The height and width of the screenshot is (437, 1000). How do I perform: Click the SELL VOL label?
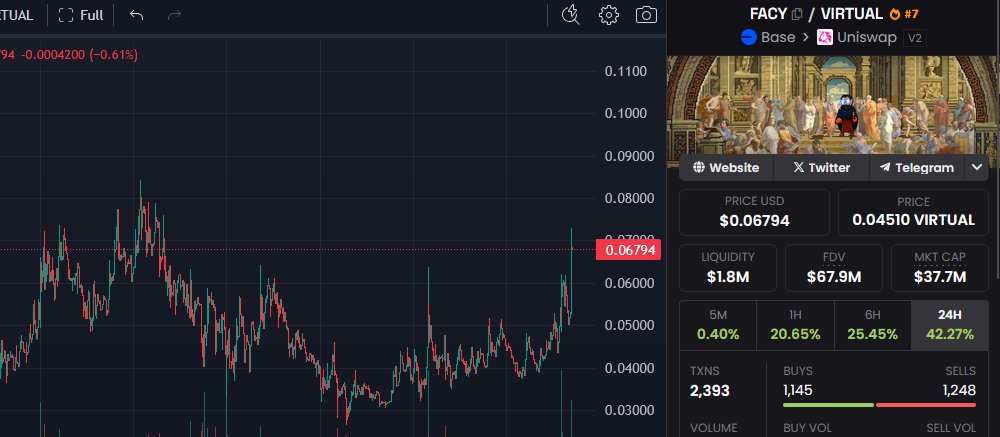pyautogui.click(x=950, y=428)
